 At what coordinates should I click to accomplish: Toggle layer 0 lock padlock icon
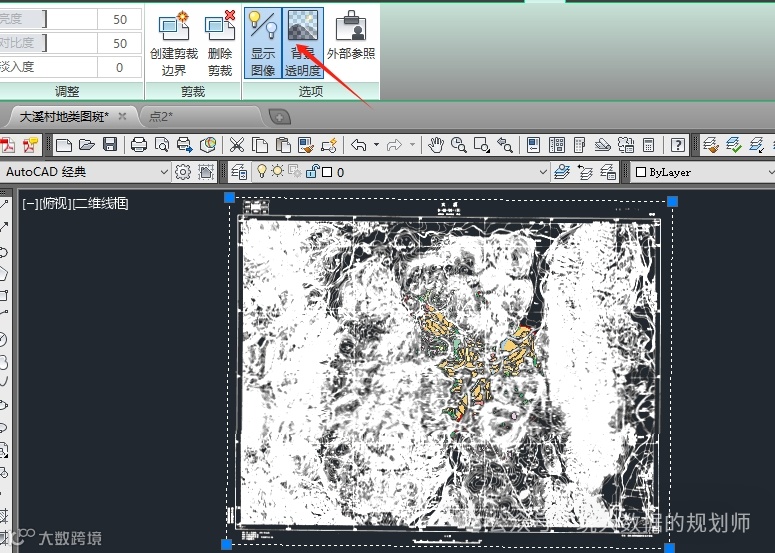(x=312, y=171)
